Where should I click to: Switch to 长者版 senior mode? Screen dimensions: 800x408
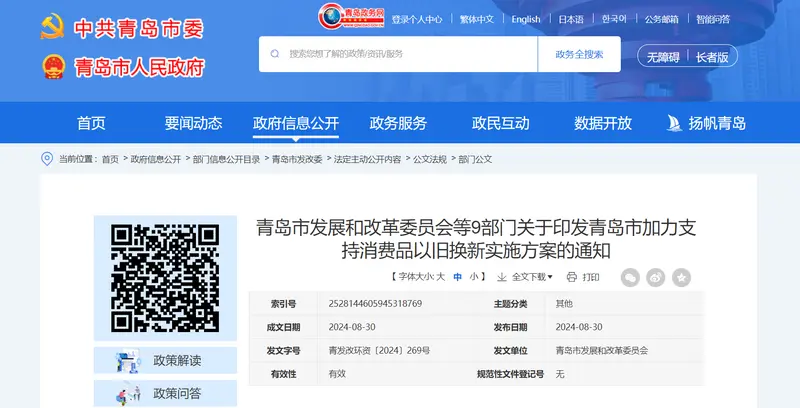pos(712,57)
